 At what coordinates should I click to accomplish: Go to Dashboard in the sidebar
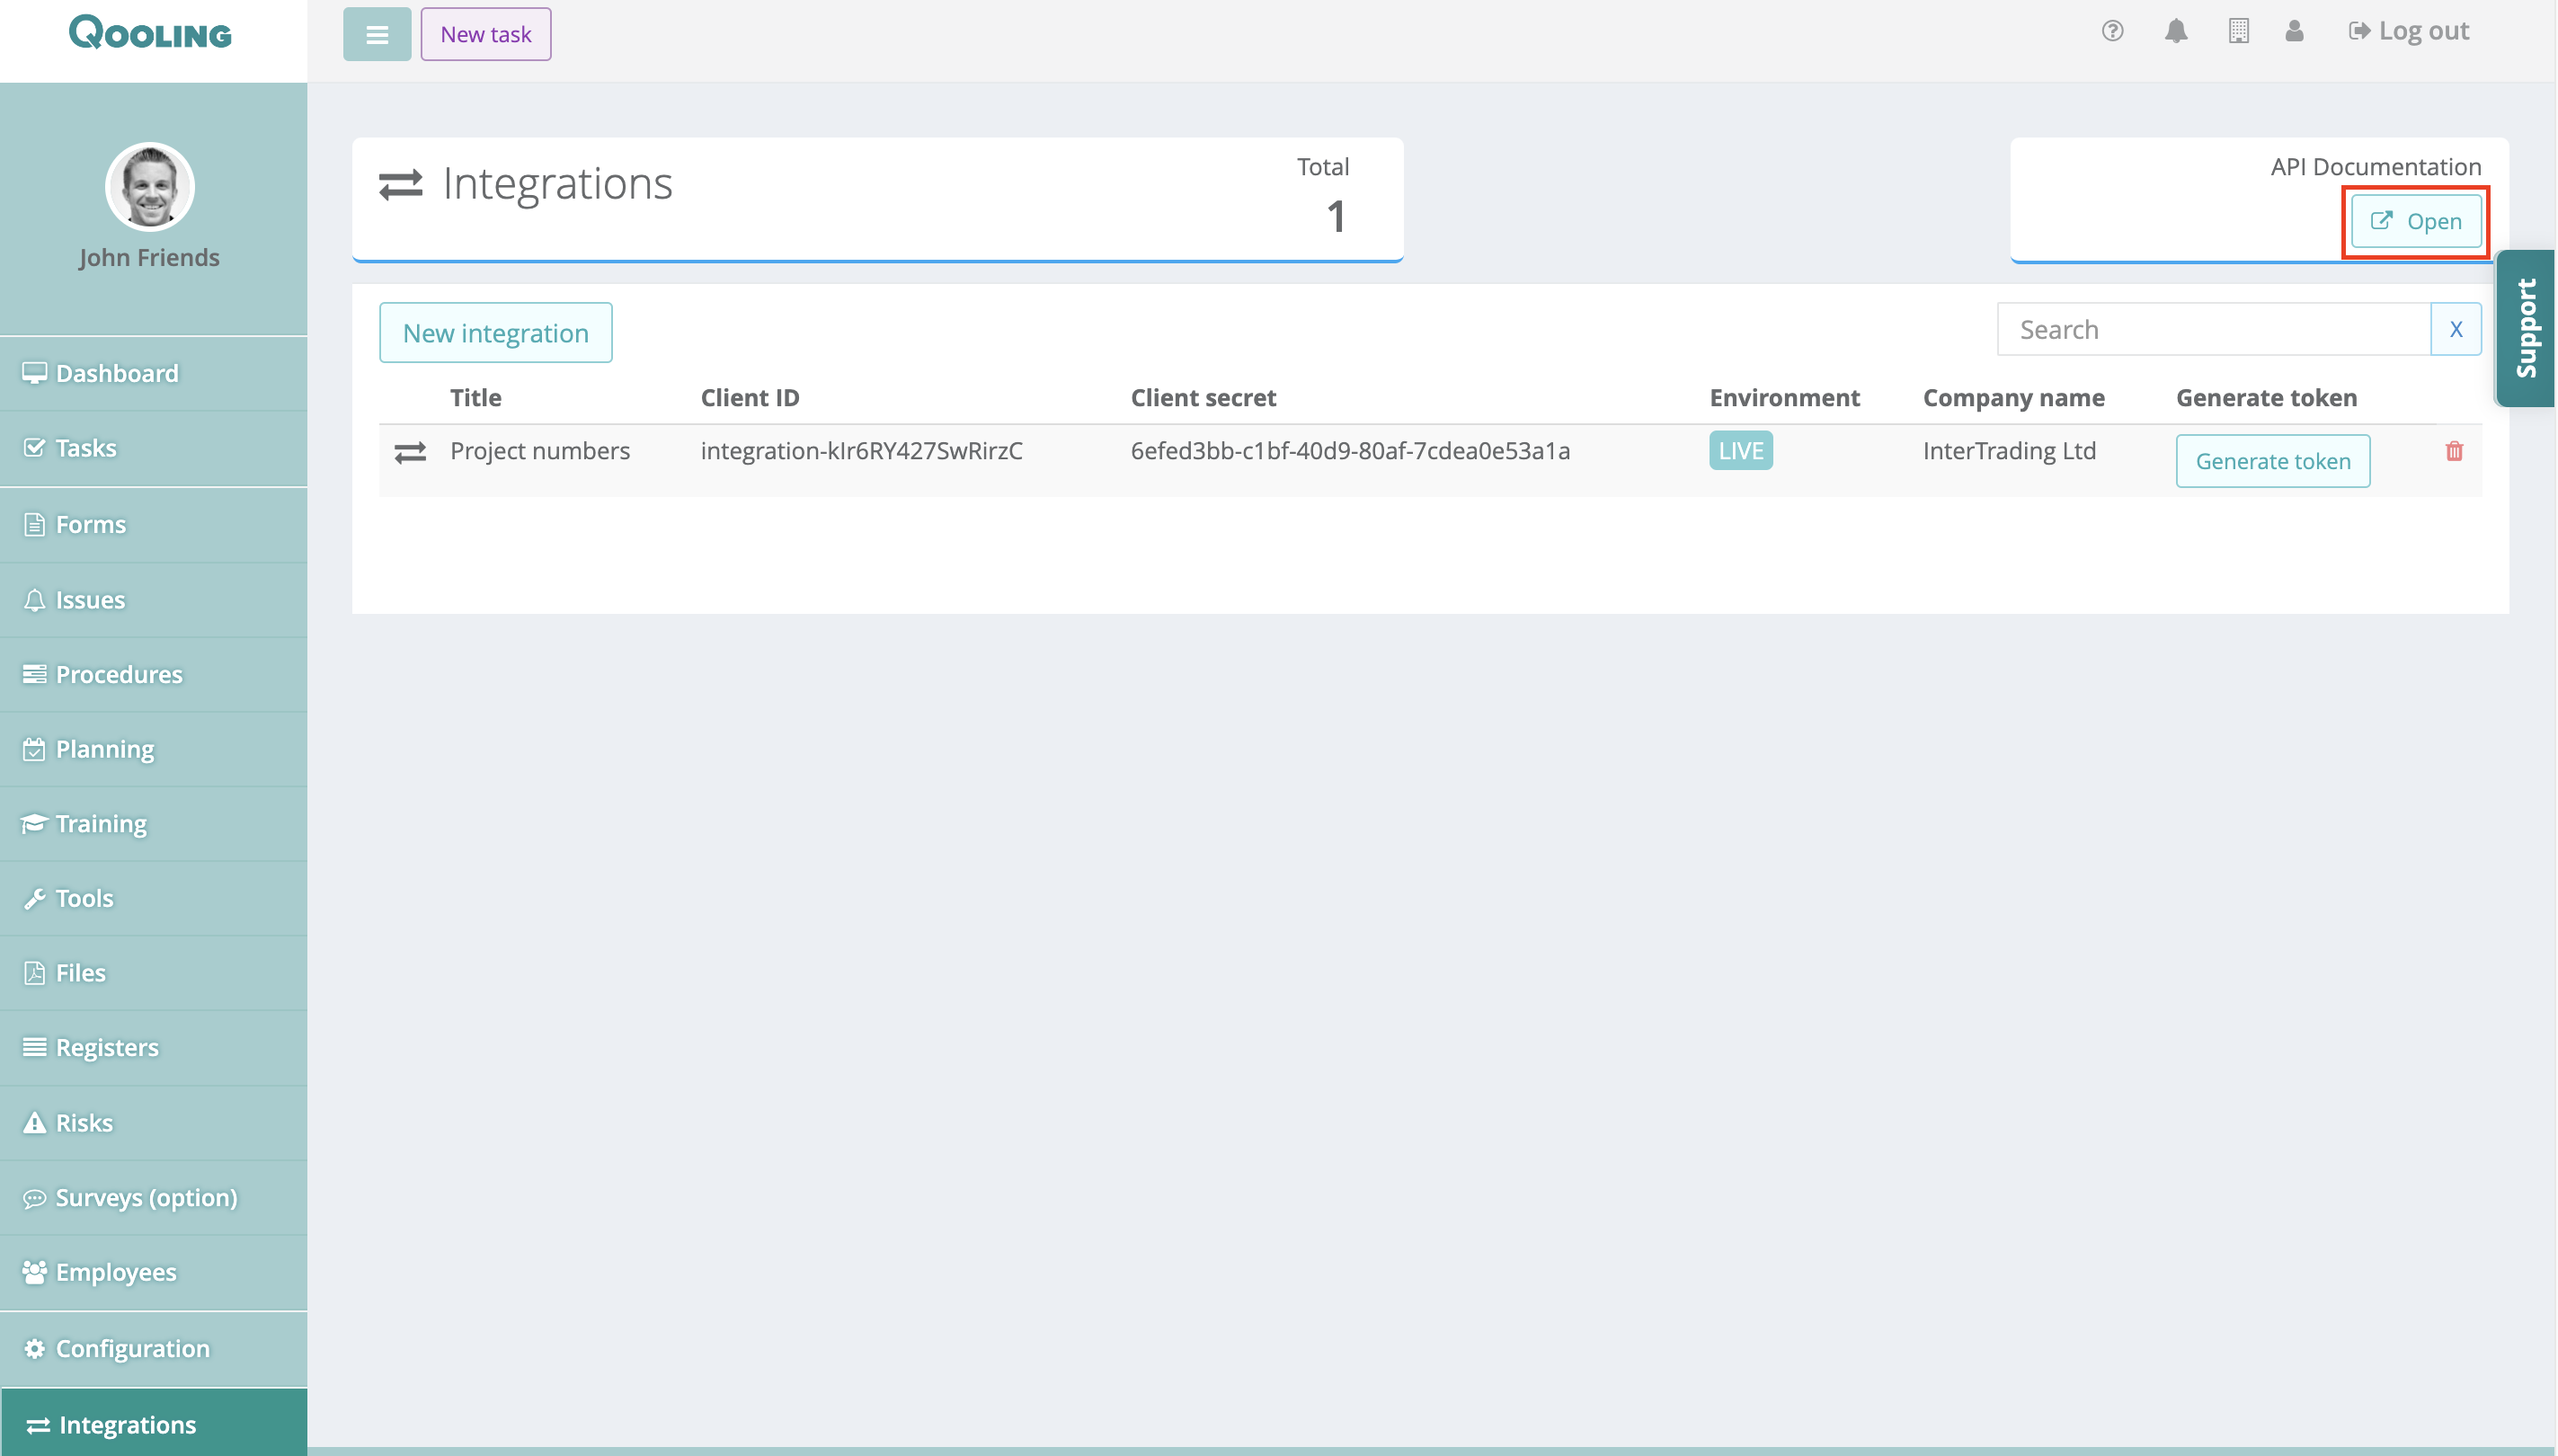coord(116,374)
